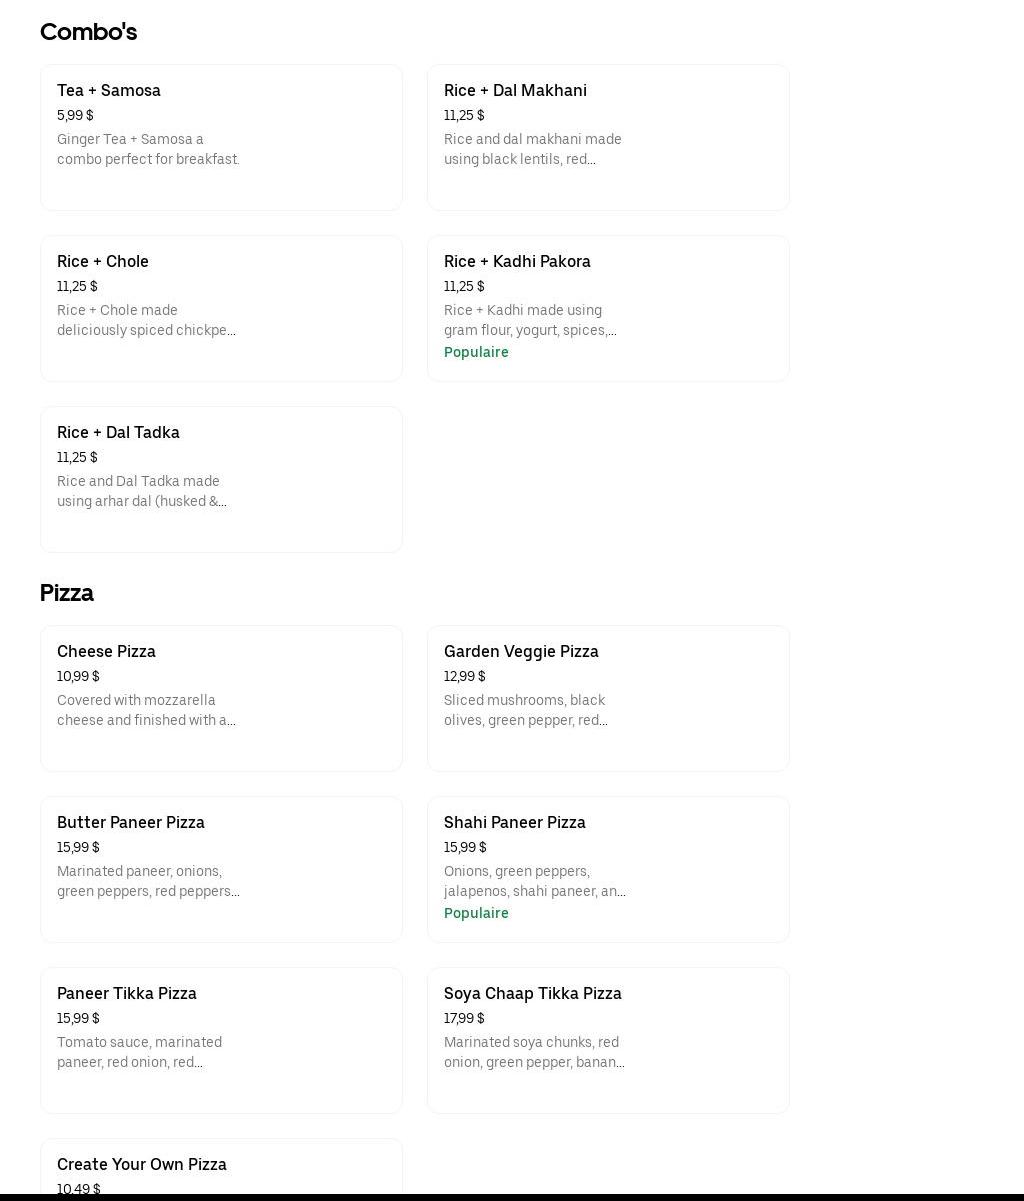Select the Butter Paneer Pizza item
Screen dimensions: 1024x1201
(221, 869)
